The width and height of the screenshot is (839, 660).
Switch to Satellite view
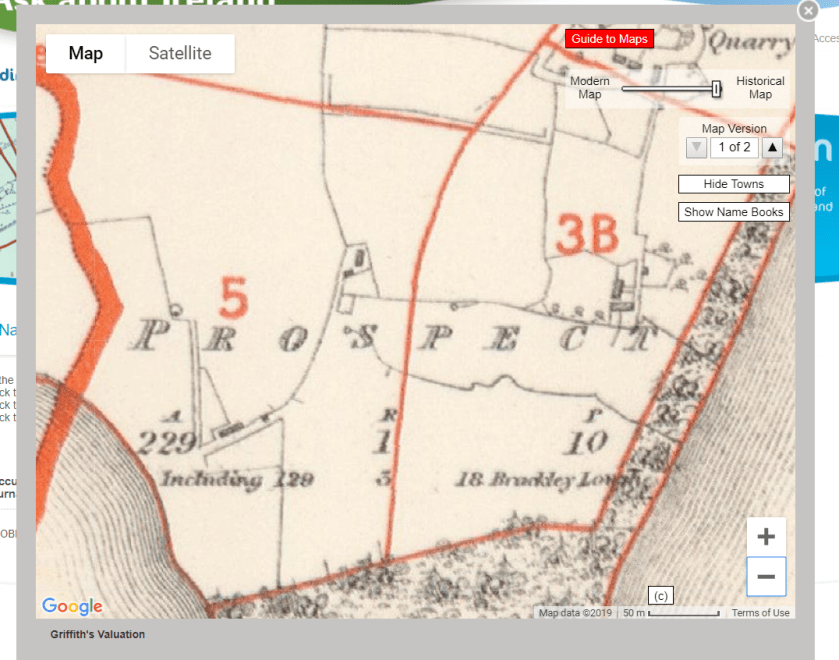(180, 54)
